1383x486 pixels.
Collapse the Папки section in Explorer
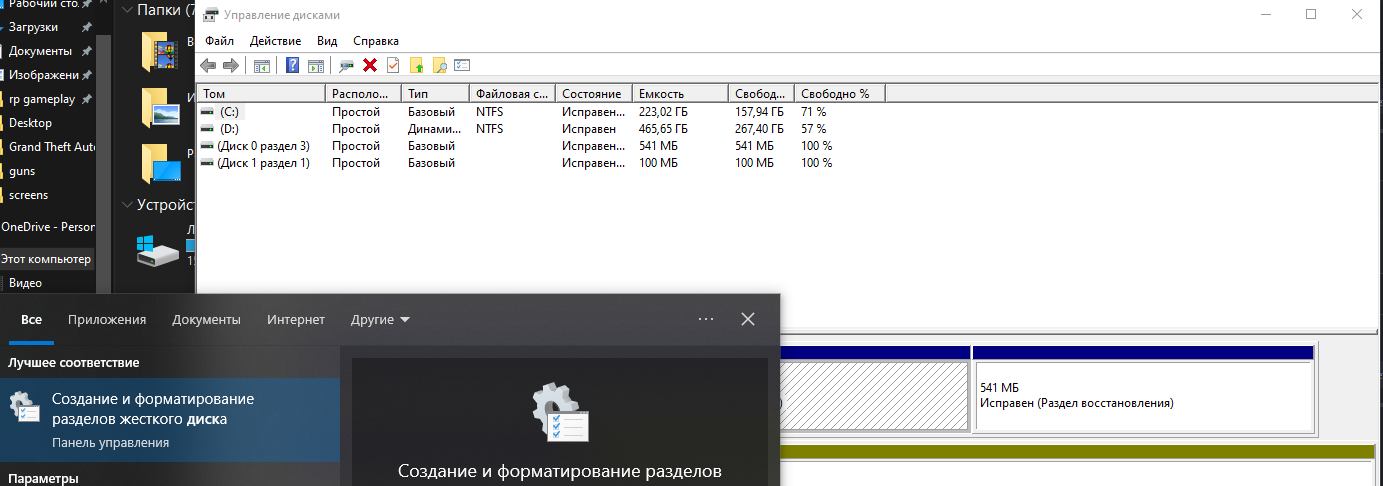(x=126, y=11)
